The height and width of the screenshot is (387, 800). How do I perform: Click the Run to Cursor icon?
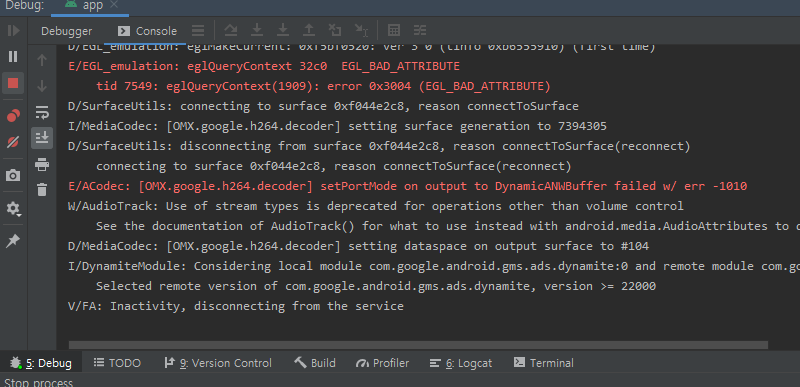(x=361, y=31)
